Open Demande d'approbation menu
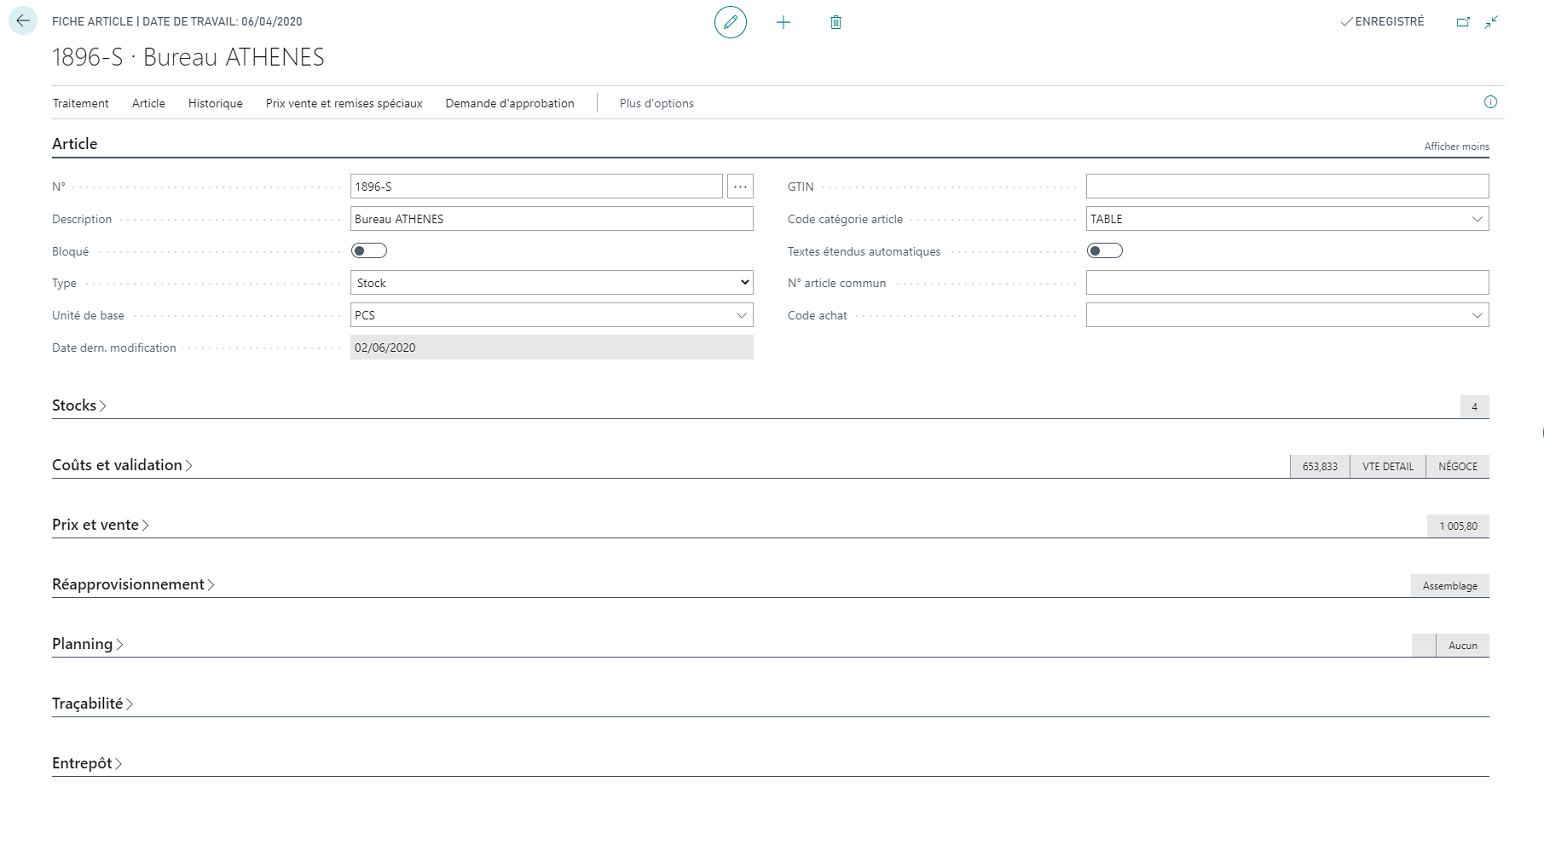 pyautogui.click(x=510, y=103)
